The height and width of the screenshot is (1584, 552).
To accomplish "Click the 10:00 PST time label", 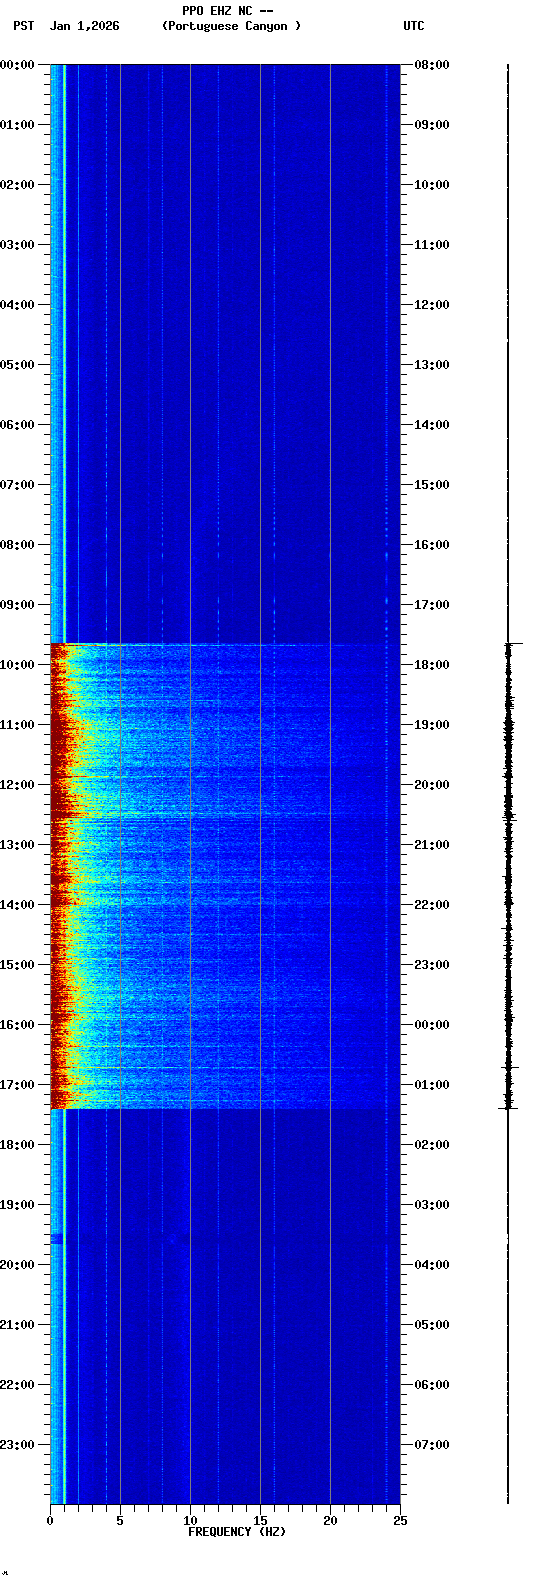I will point(17,665).
